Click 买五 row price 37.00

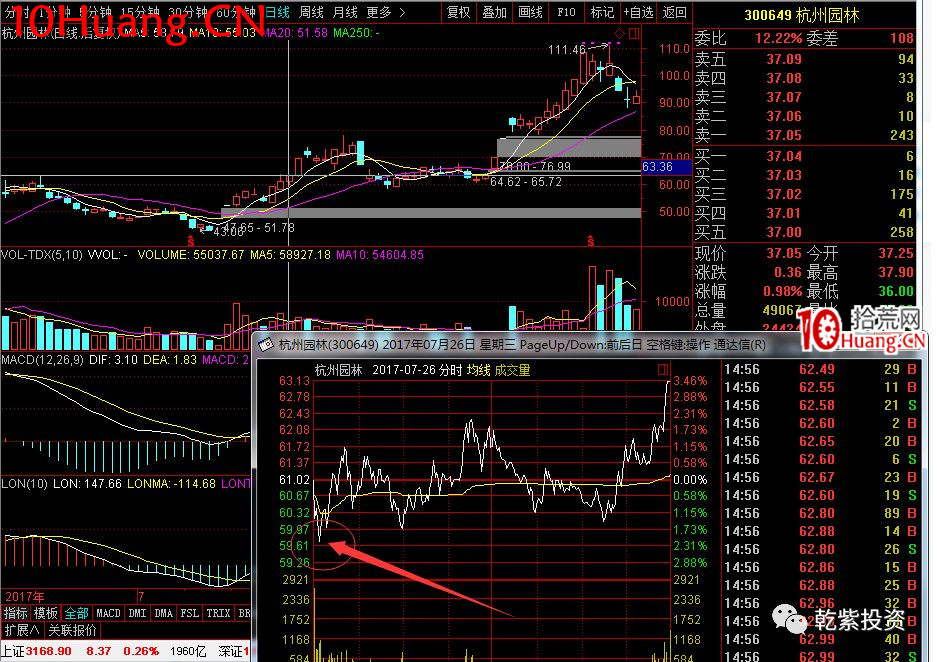(784, 232)
